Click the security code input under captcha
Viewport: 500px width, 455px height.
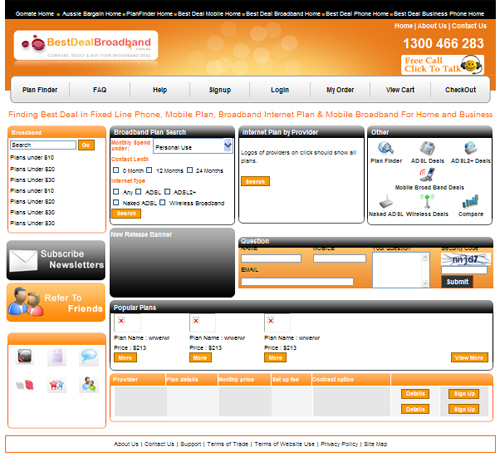[464, 270]
